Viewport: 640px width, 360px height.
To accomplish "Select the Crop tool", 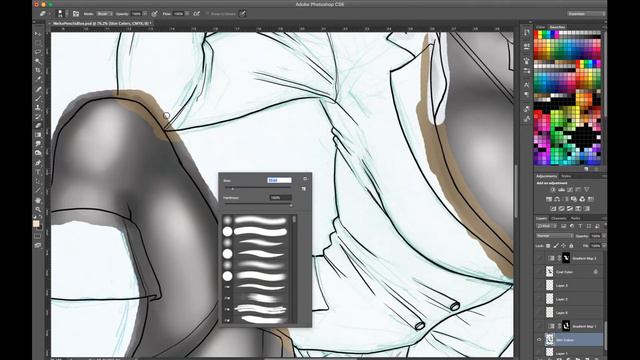I will pos(38,70).
